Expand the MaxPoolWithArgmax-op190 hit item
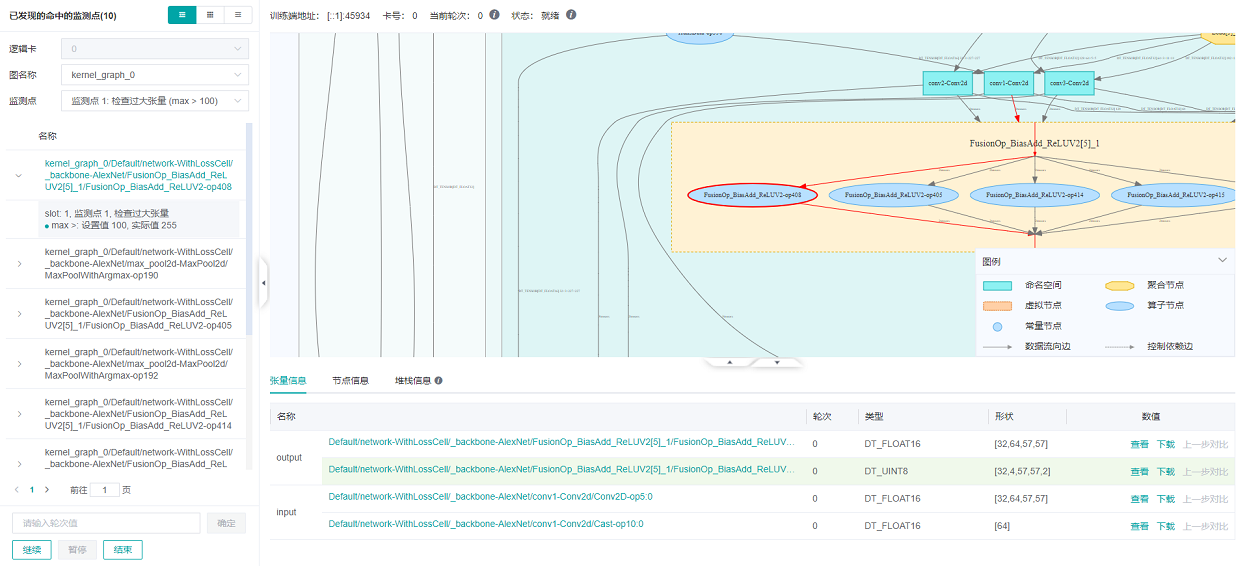The width and height of the screenshot is (1247, 566). click(20, 264)
